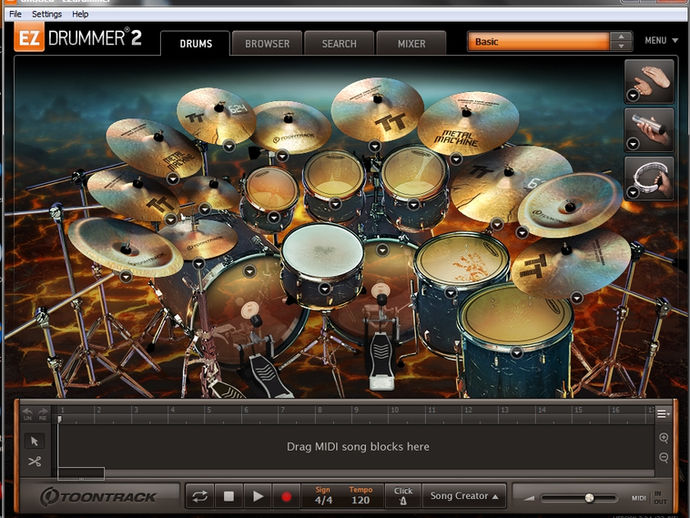Select the arrow pointer tool

(34, 441)
